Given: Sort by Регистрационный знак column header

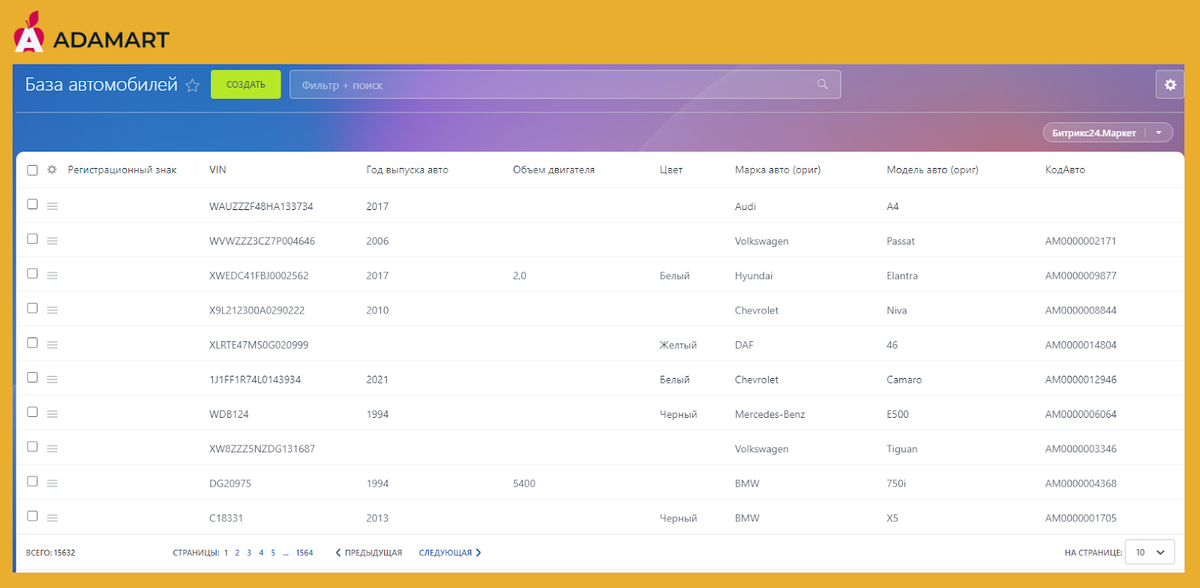Looking at the screenshot, I should 122,170.
